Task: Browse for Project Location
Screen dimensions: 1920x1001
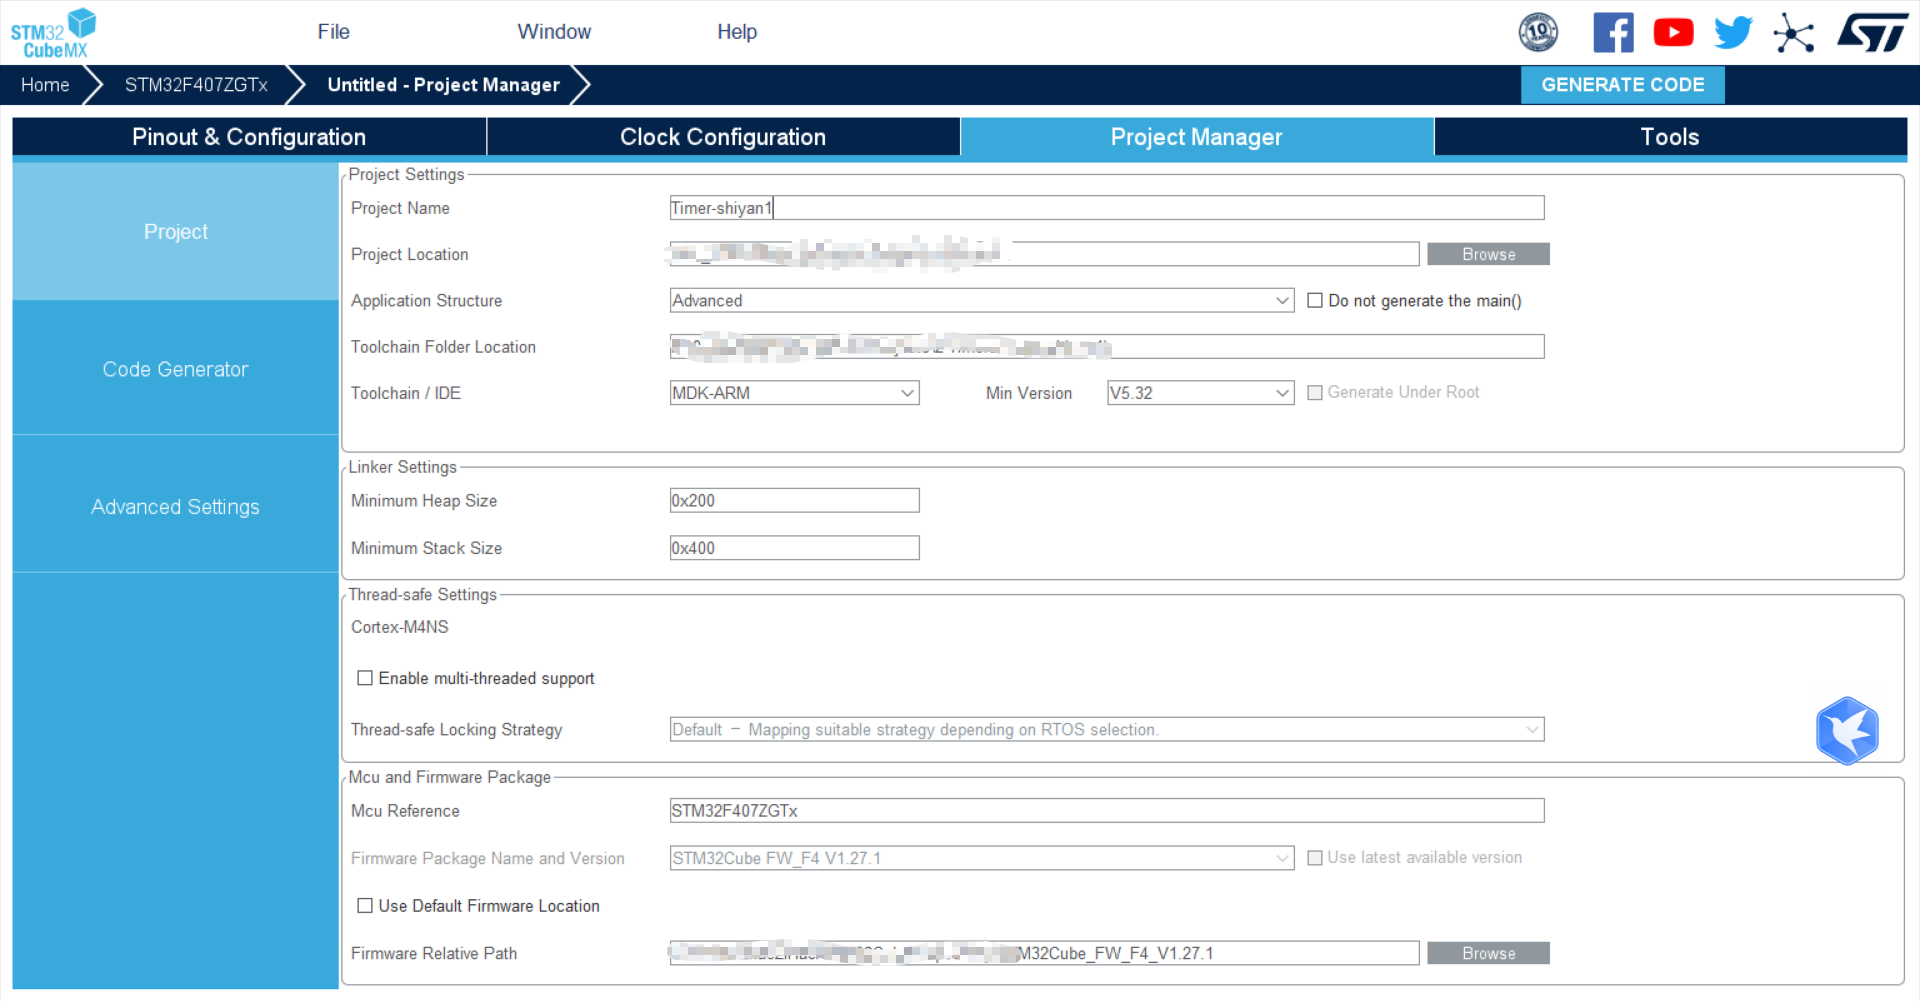Action: click(1488, 254)
